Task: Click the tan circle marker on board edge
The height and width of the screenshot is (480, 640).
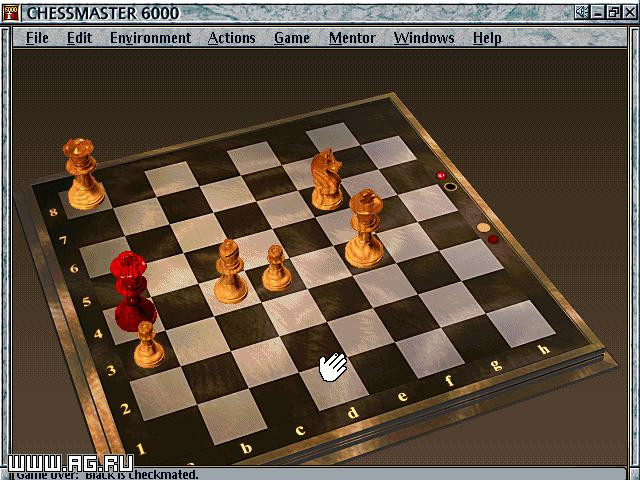Action: (484, 227)
